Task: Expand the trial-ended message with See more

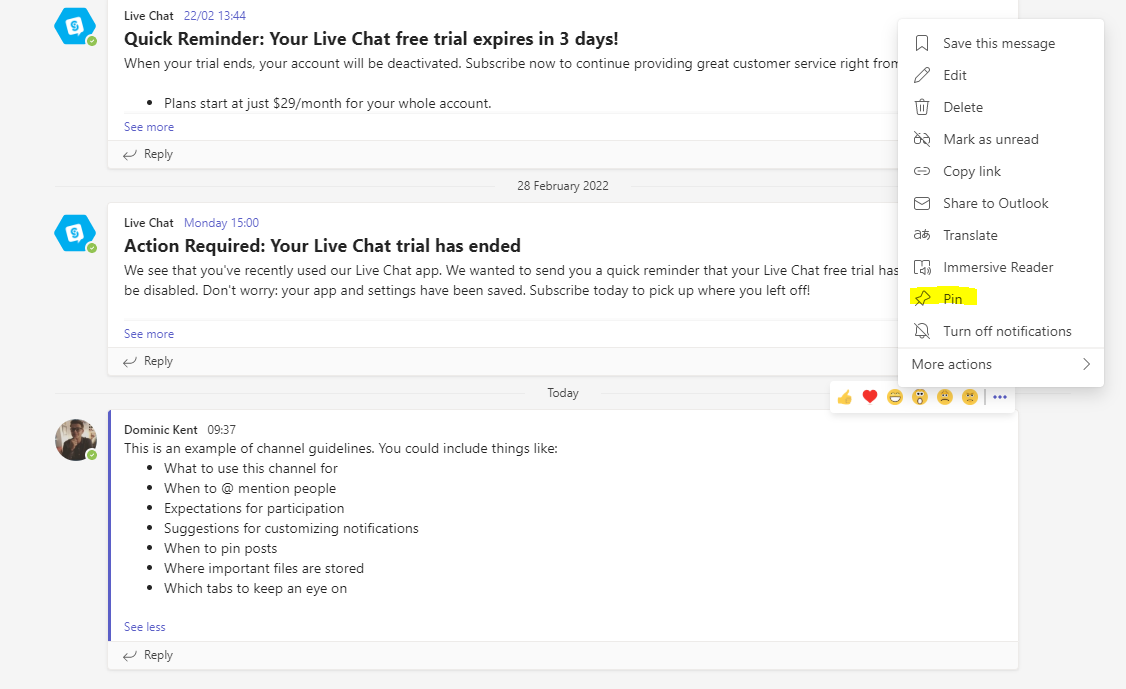Action: pos(148,333)
